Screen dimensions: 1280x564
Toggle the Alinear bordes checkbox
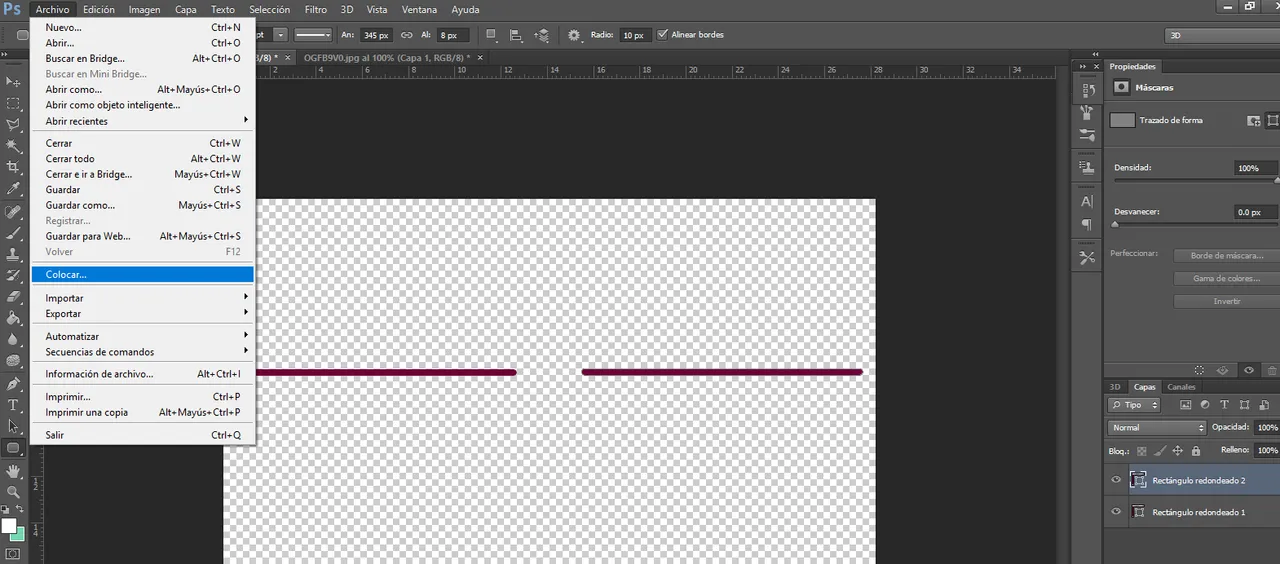(662, 35)
